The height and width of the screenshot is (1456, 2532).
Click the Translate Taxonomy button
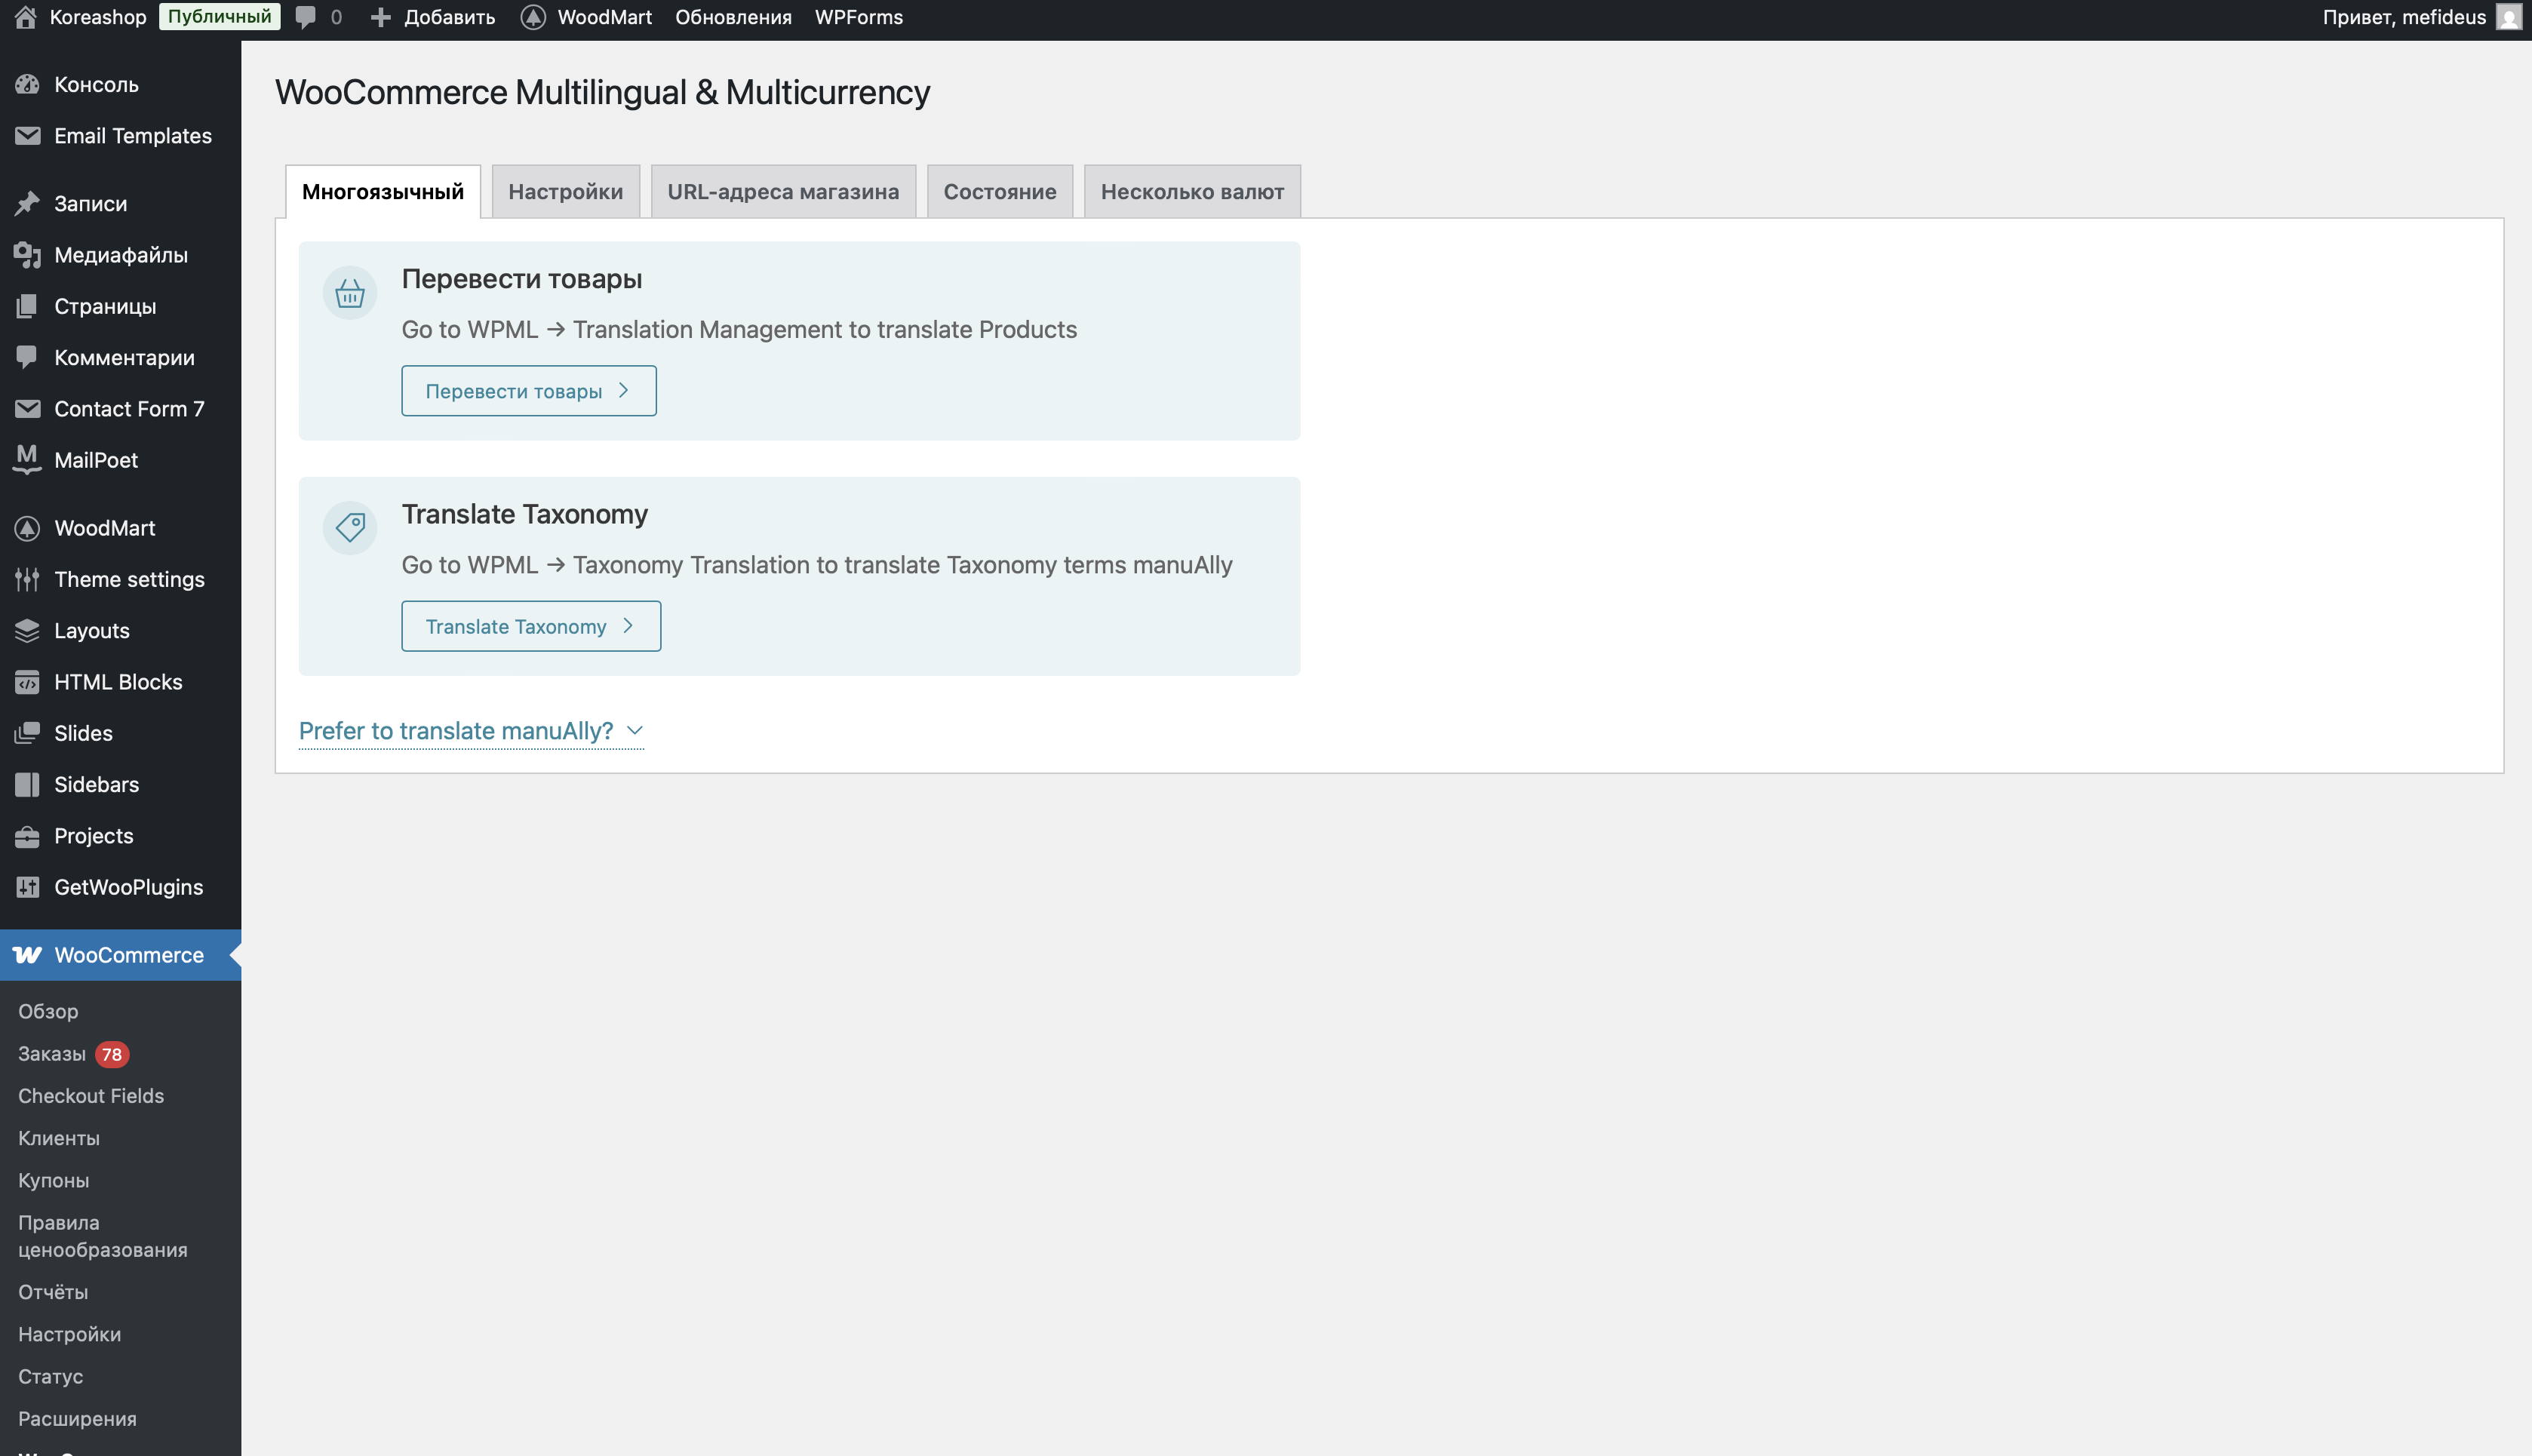coord(530,626)
